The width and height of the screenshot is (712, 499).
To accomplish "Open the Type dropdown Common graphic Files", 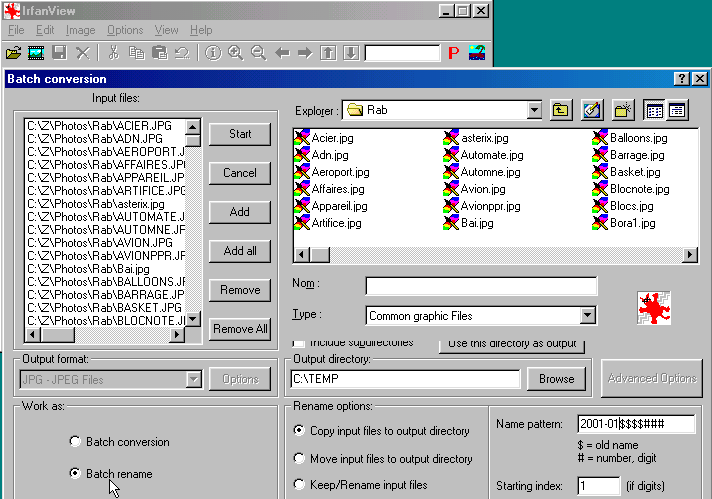I will click(587, 316).
